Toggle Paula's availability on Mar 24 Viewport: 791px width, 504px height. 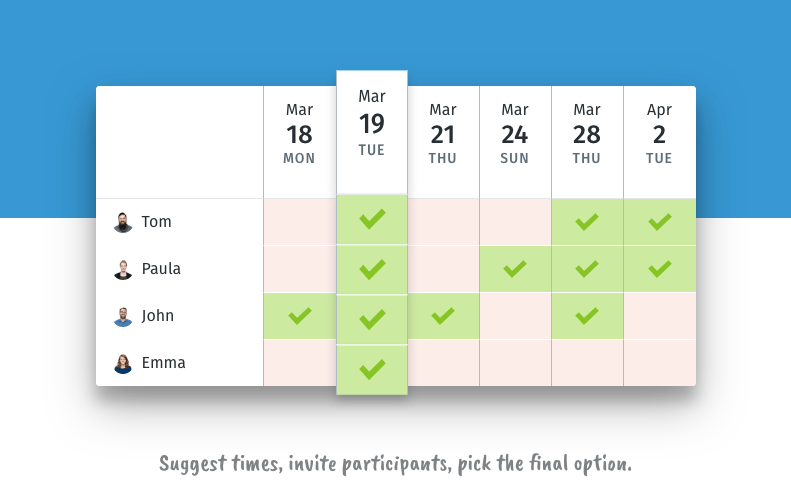515,269
